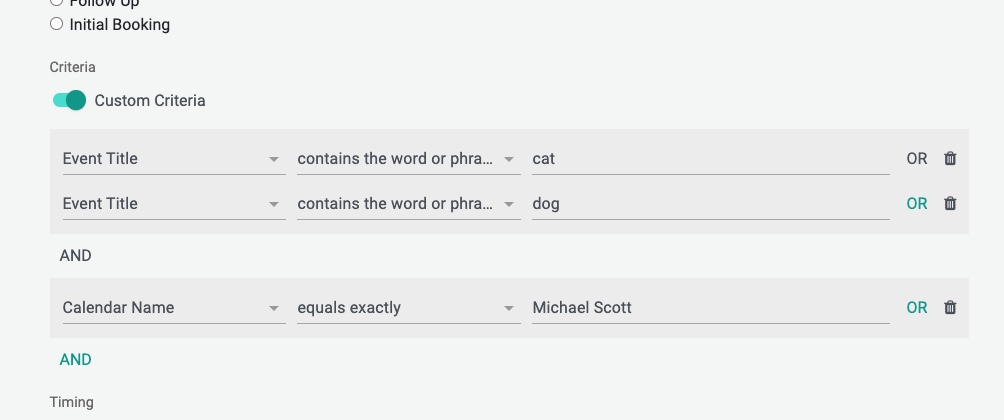Screen dimensions: 1004x420
Task: Click the 'dog' text input field
Action: click(x=711, y=204)
